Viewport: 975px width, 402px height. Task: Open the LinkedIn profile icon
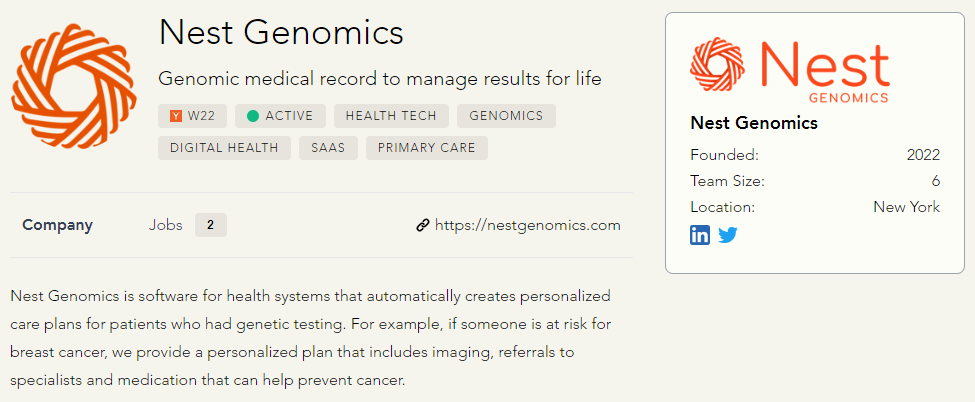tap(700, 235)
